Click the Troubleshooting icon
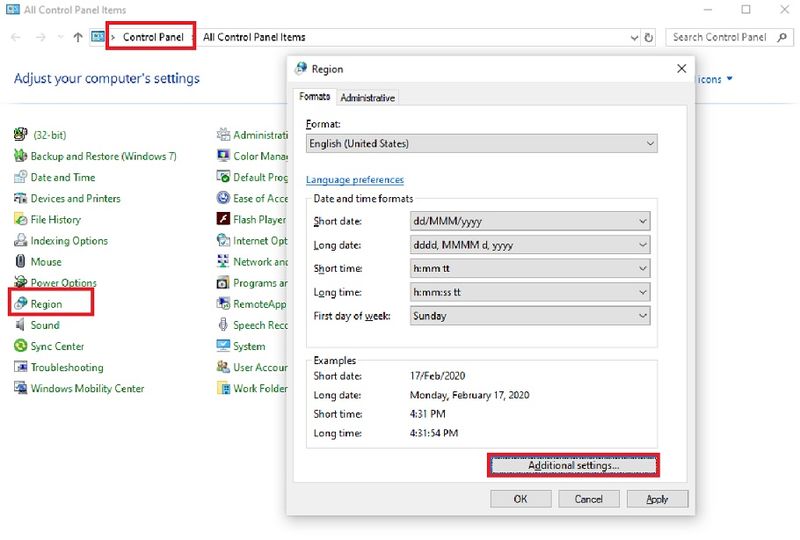The width and height of the screenshot is (800, 540). 21,367
